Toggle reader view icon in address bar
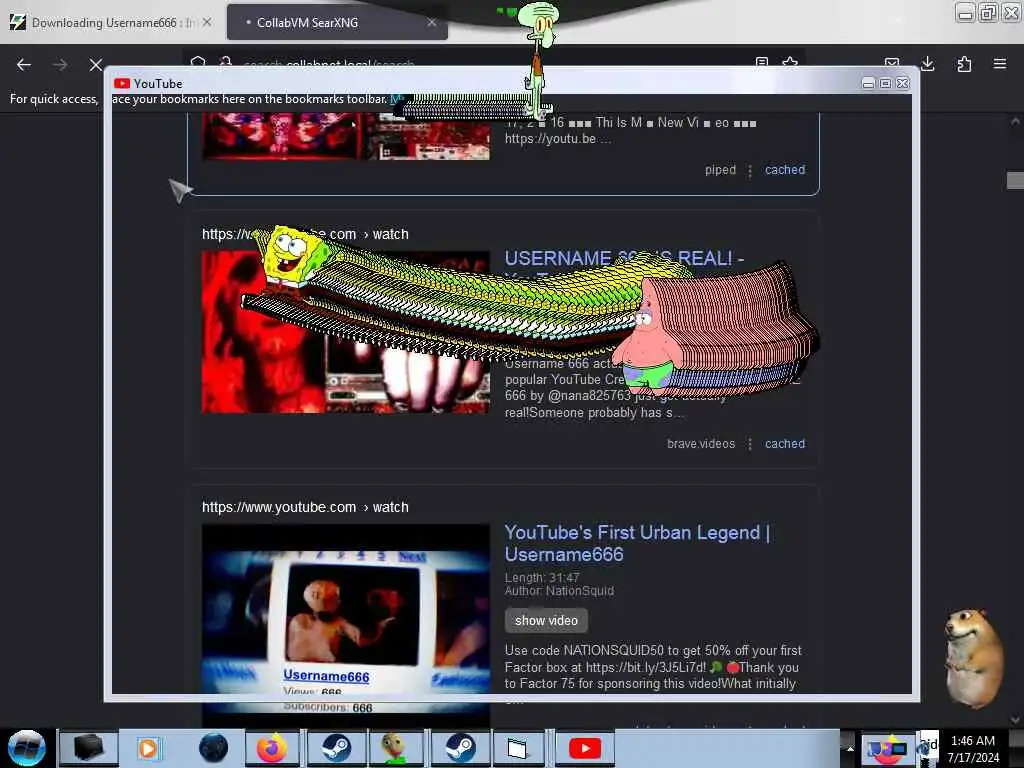 761,62
